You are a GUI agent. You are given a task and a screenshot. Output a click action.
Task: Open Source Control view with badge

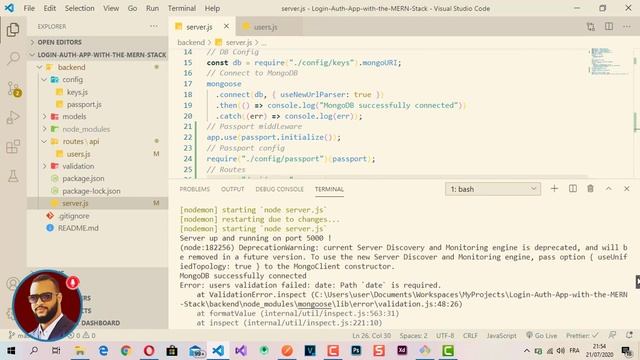coord(13,89)
